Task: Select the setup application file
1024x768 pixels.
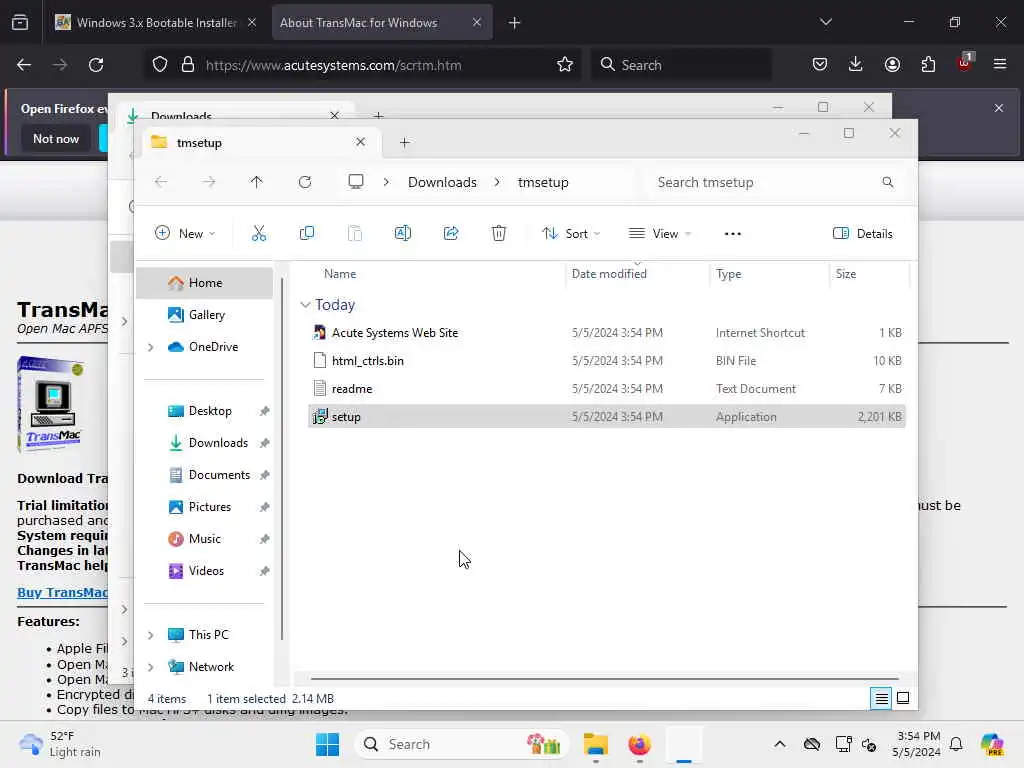Action: click(606, 417)
